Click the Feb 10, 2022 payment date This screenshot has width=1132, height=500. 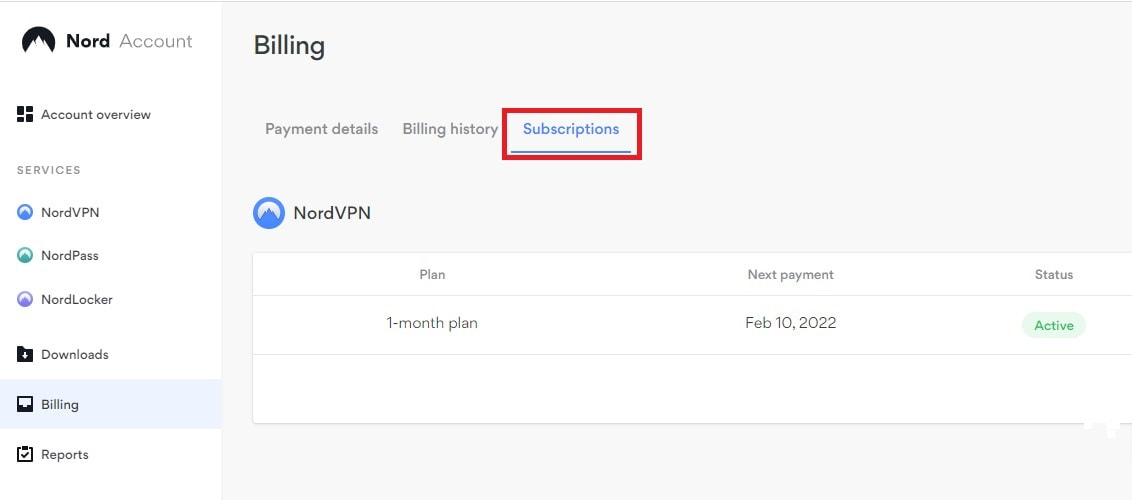[790, 323]
